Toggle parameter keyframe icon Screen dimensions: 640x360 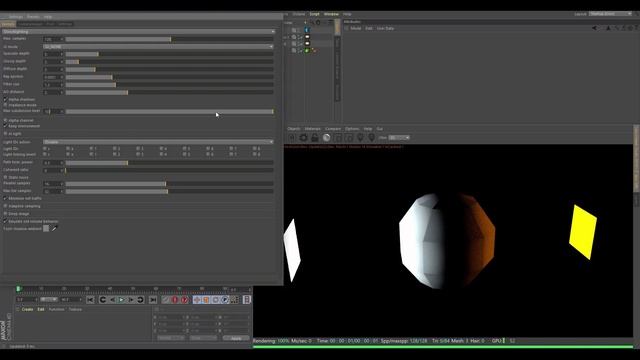pyautogui.click(x=225, y=300)
